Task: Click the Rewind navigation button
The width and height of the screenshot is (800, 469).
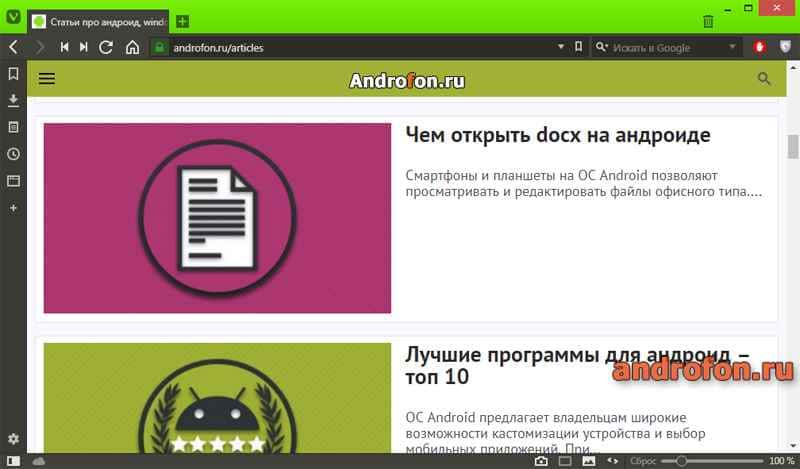Action: [x=64, y=47]
